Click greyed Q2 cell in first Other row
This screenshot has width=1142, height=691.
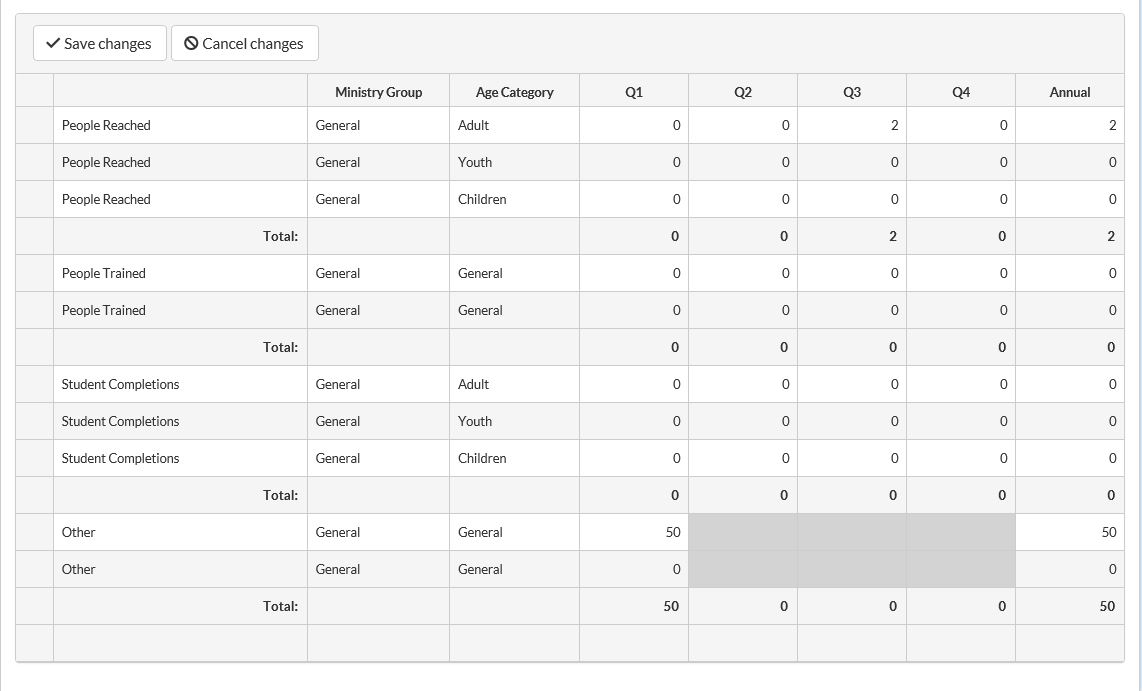[x=743, y=532]
